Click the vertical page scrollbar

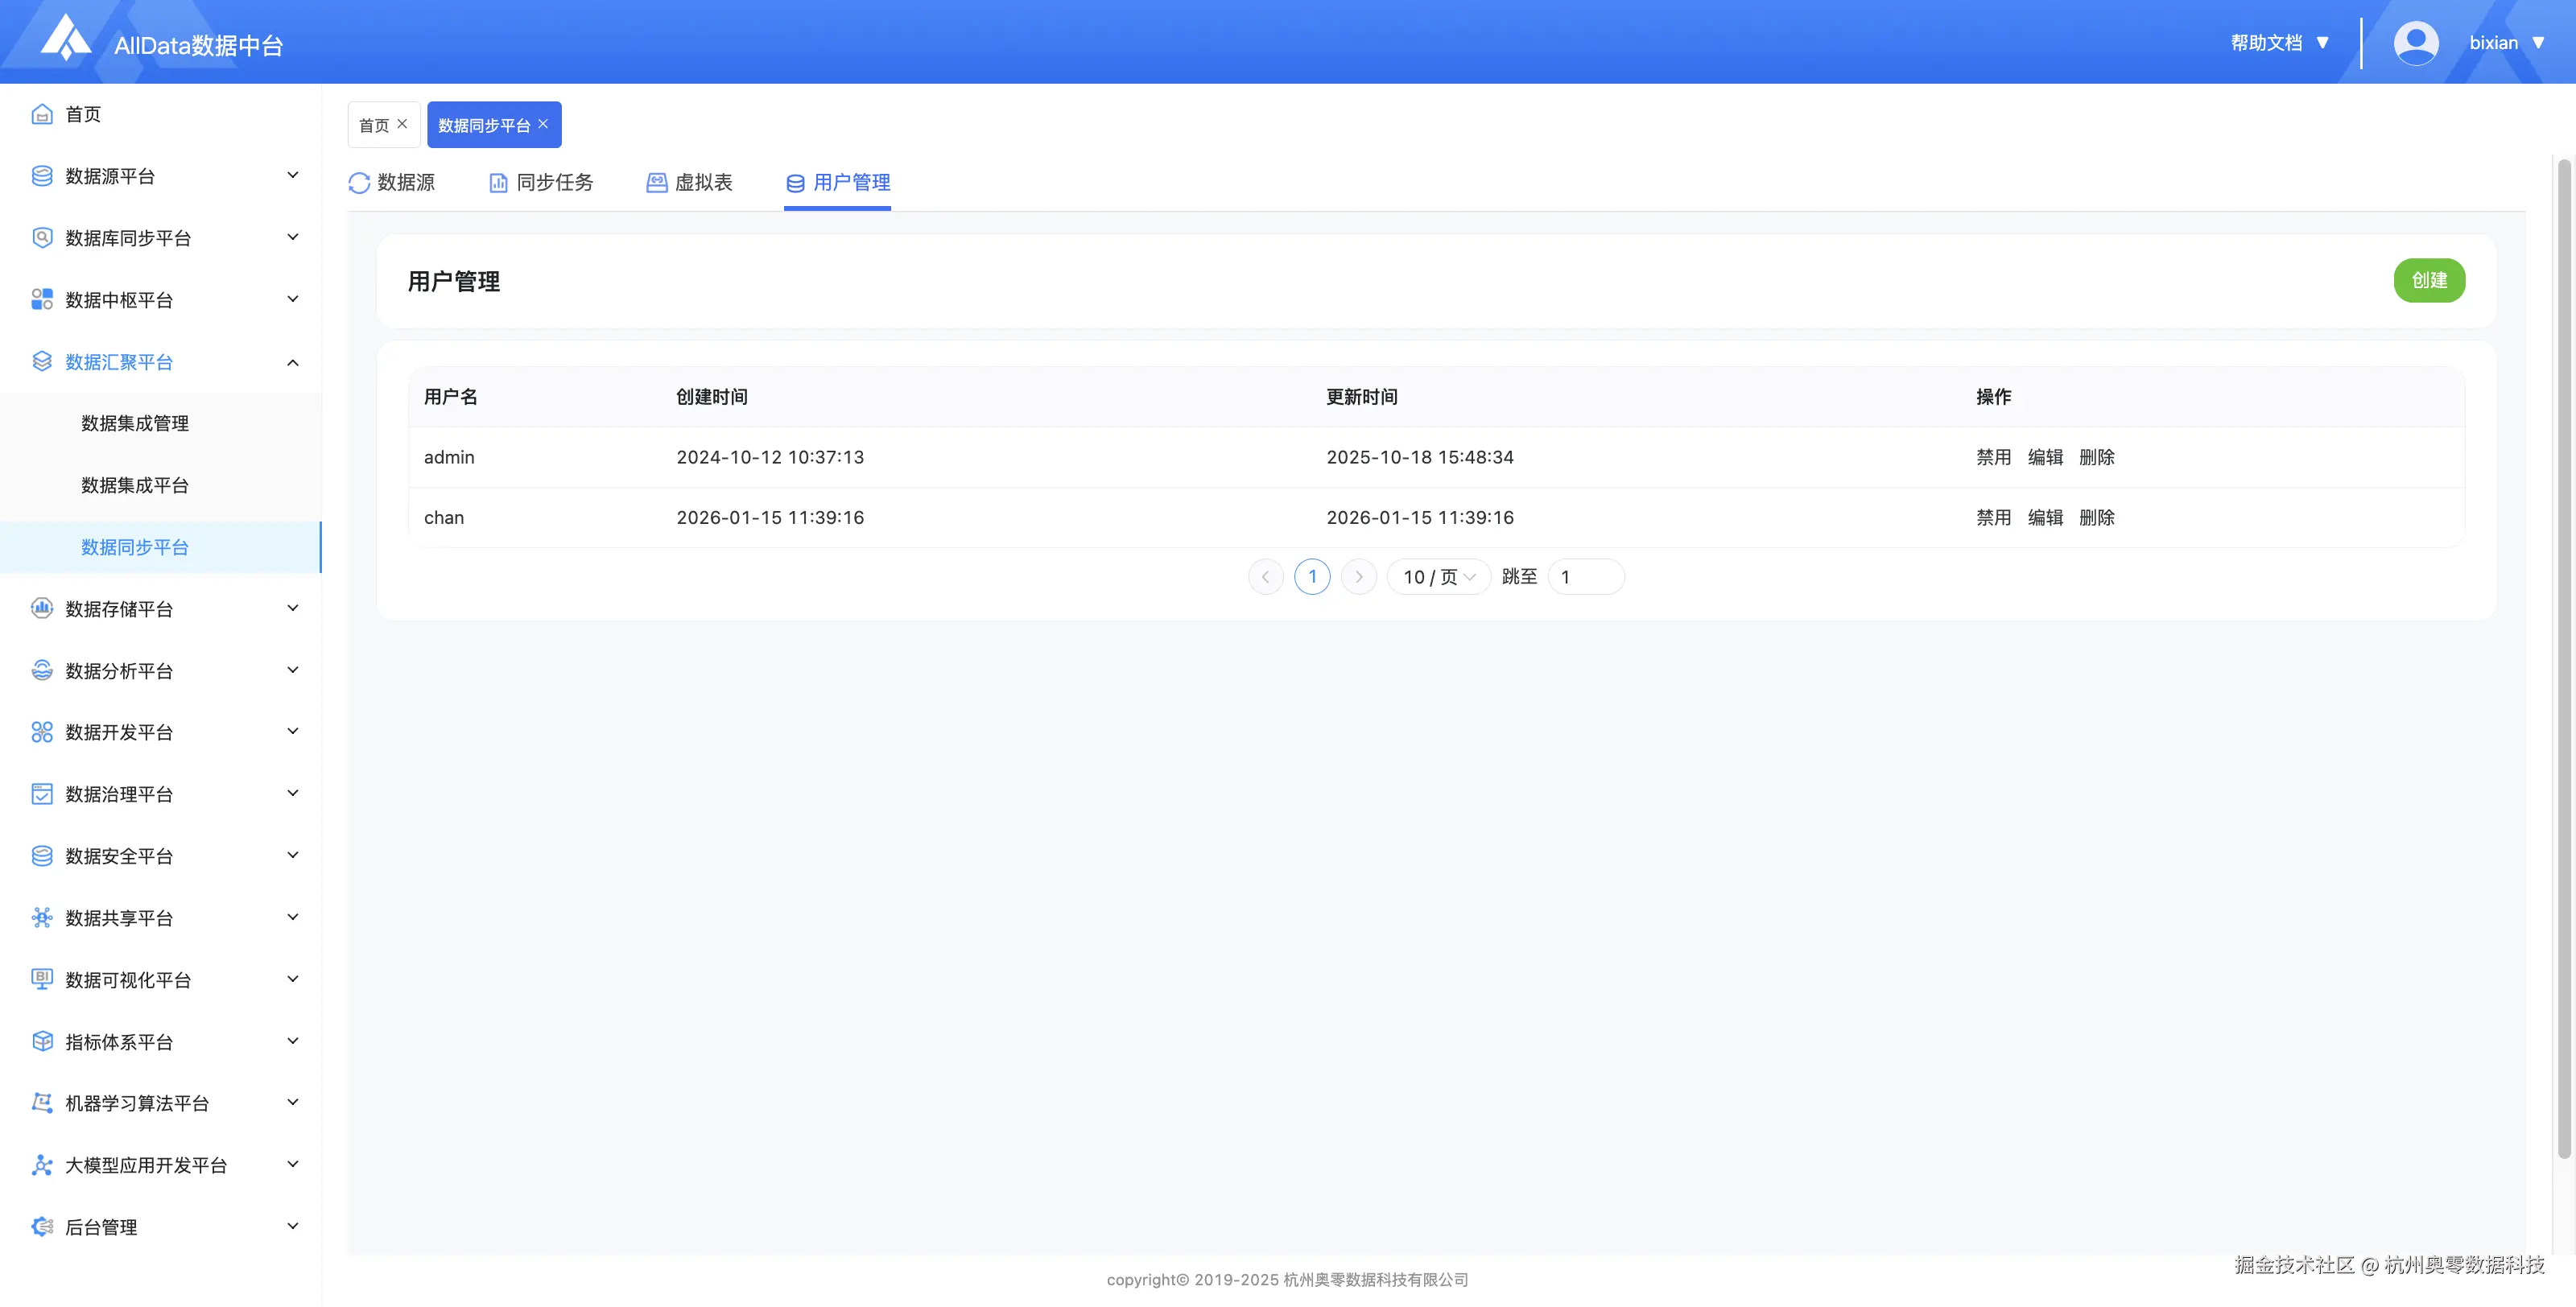coord(2563,660)
